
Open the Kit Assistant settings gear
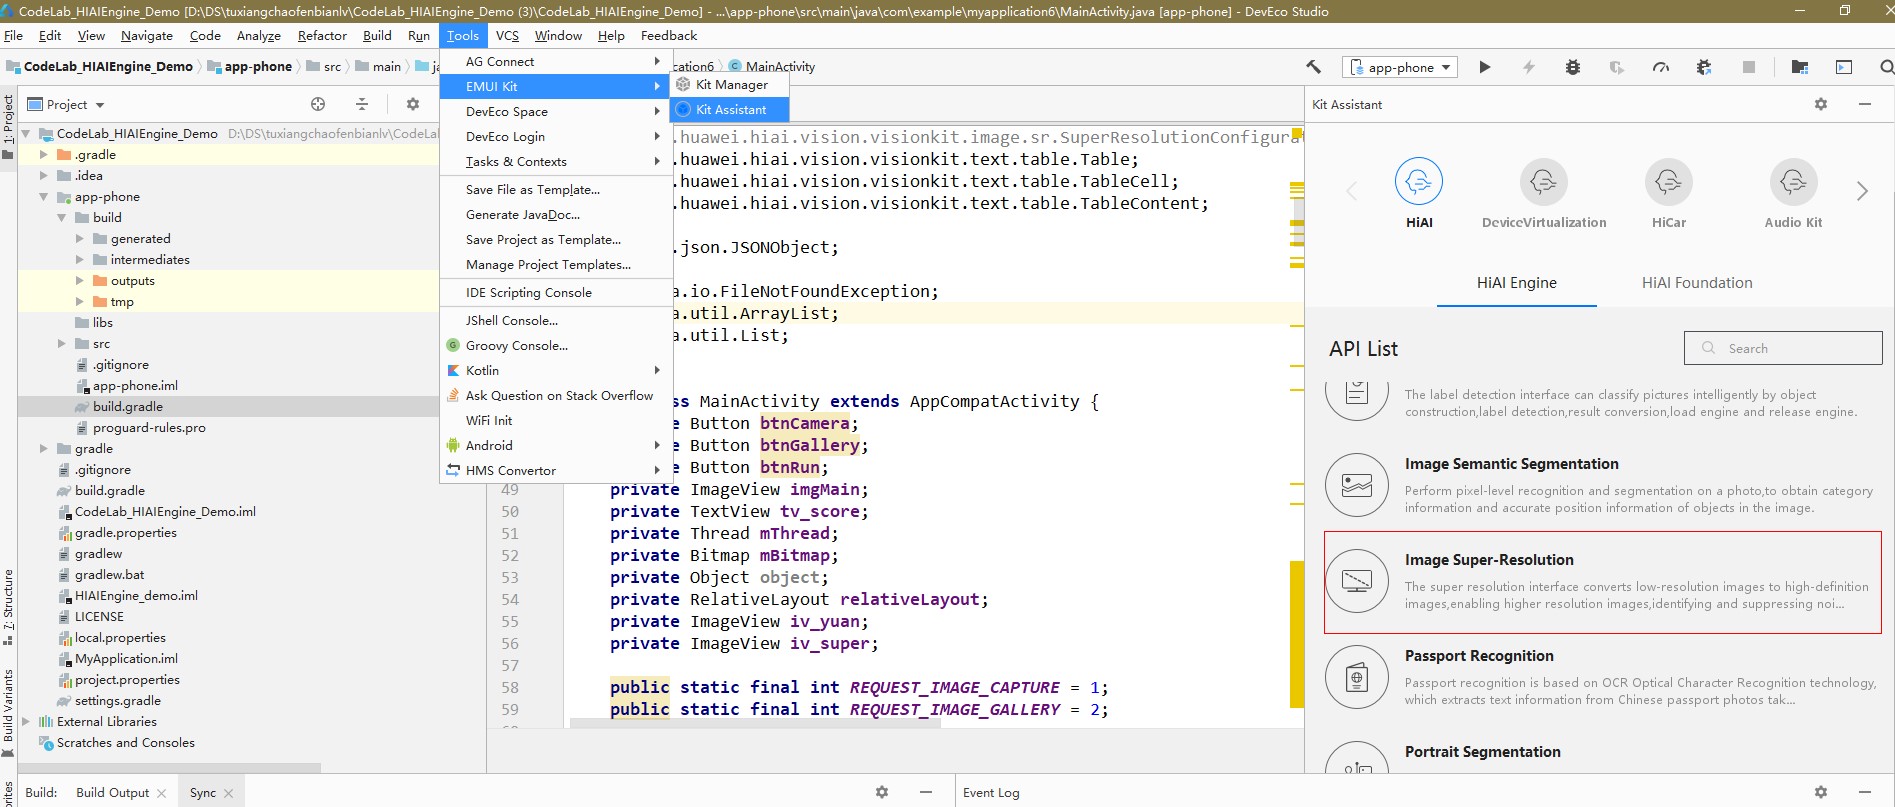coord(1821,104)
